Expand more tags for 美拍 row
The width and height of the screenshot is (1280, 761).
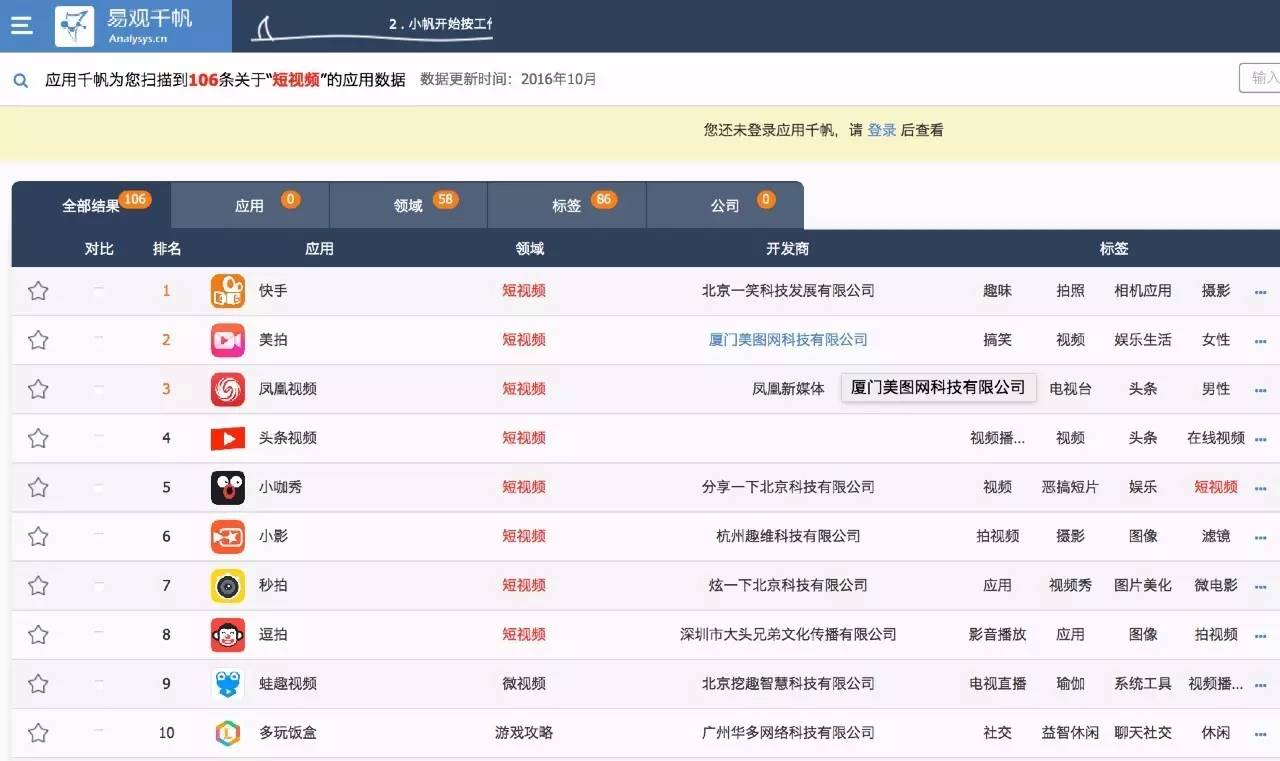1260,342
